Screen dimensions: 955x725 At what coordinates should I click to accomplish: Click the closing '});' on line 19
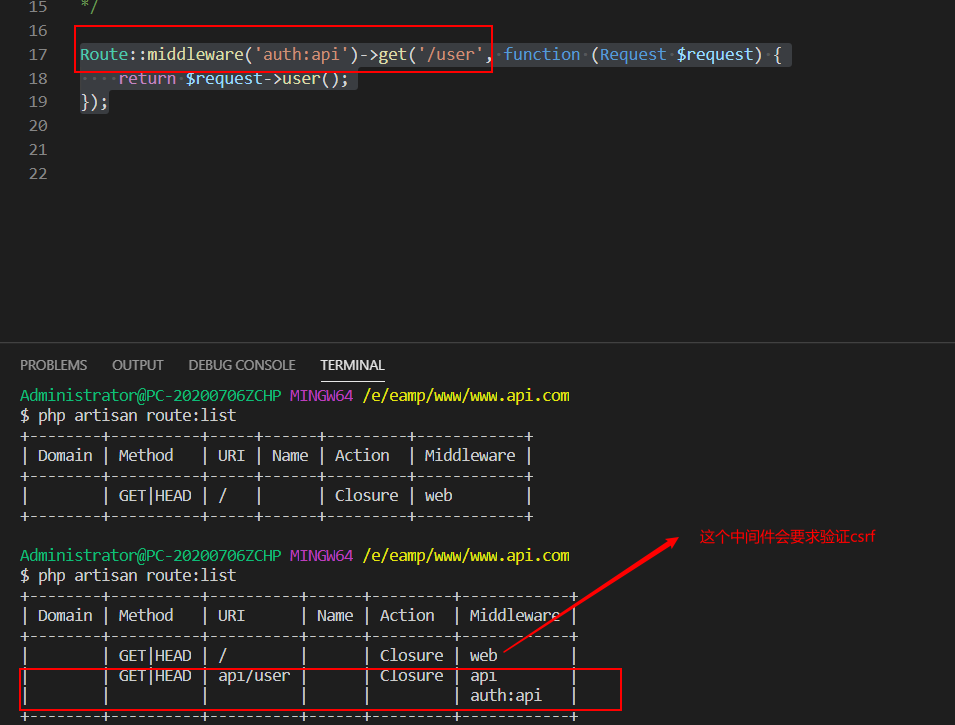[x=94, y=102]
